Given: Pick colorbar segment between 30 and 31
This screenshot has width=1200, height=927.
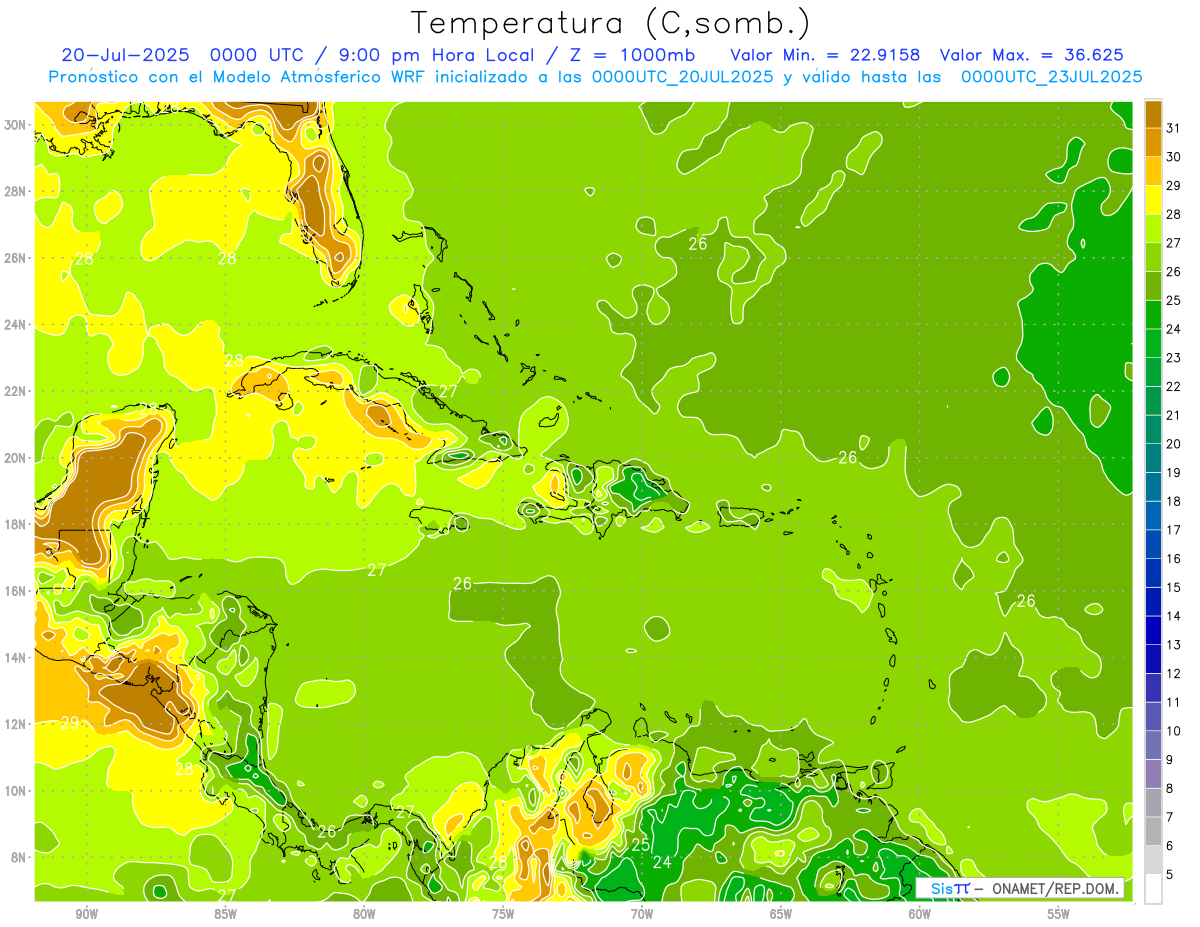Looking at the screenshot, I should point(1153,143).
